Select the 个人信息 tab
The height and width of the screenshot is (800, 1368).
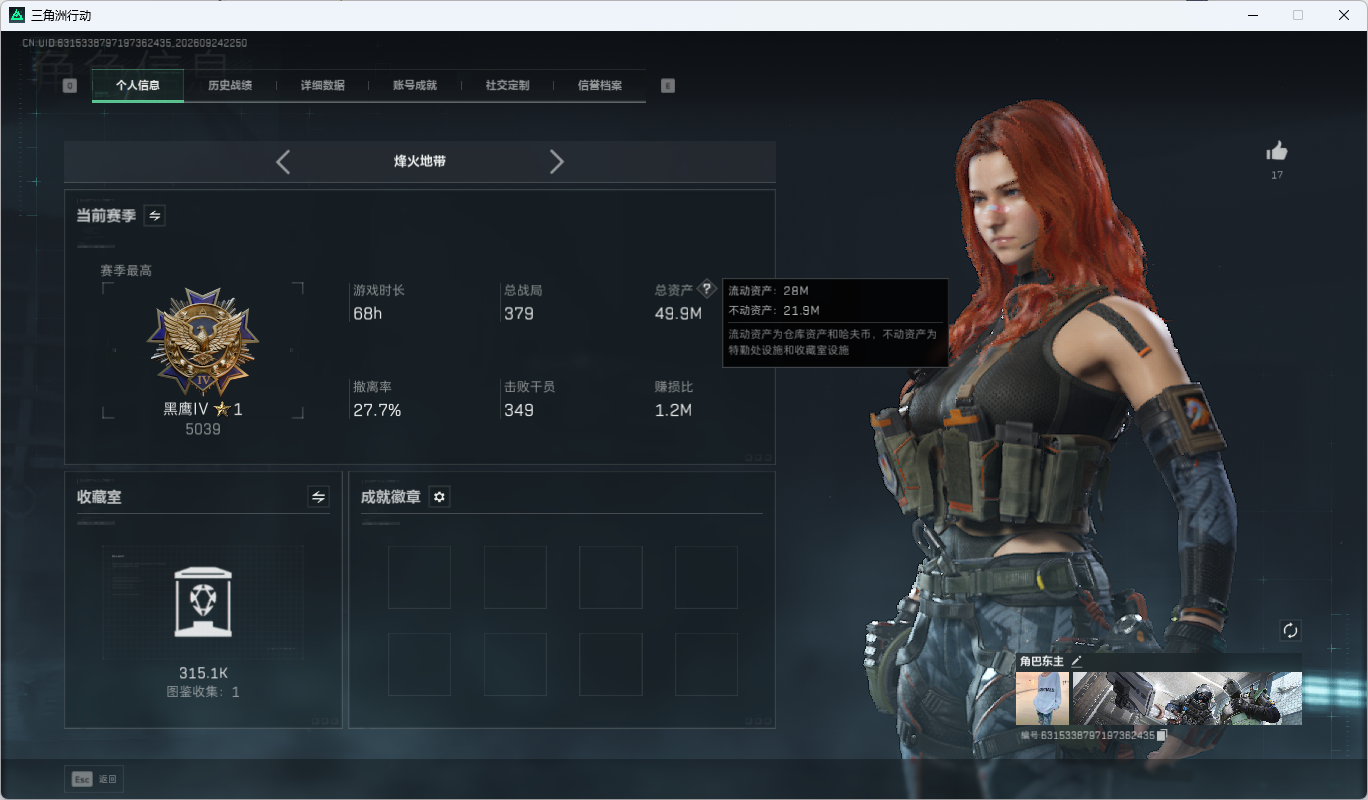click(138, 86)
